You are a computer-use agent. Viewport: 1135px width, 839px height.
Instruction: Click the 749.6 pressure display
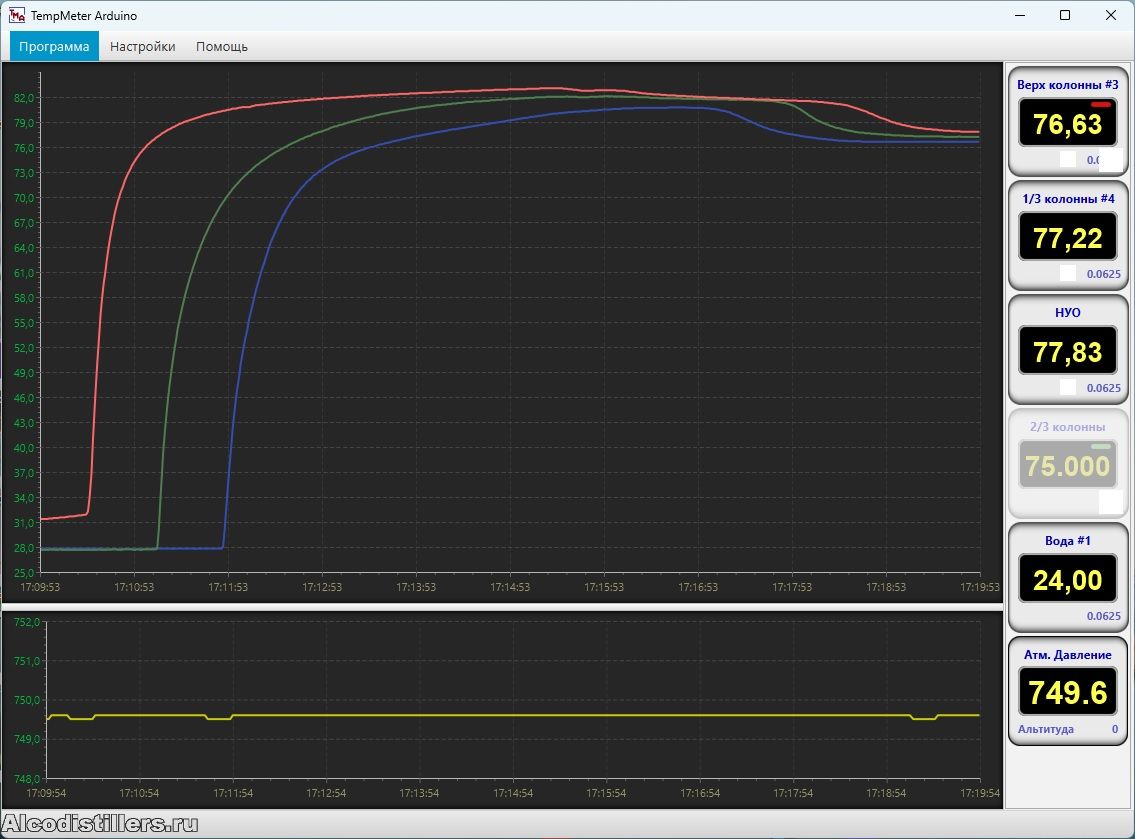(x=1068, y=692)
